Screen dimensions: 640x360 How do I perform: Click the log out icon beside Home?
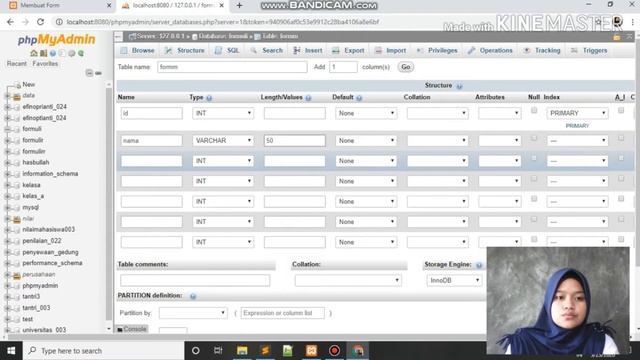(x=43, y=53)
